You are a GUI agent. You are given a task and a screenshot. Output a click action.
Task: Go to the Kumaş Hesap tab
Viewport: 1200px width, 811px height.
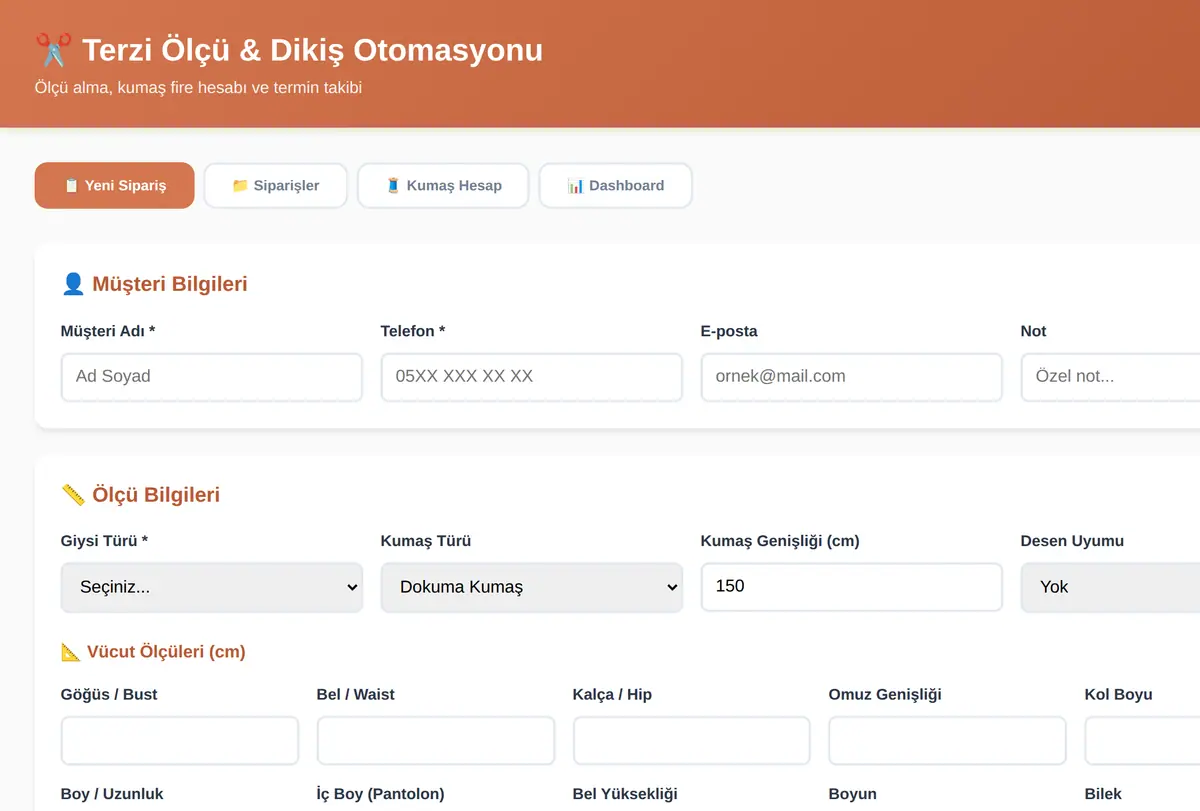pos(443,186)
